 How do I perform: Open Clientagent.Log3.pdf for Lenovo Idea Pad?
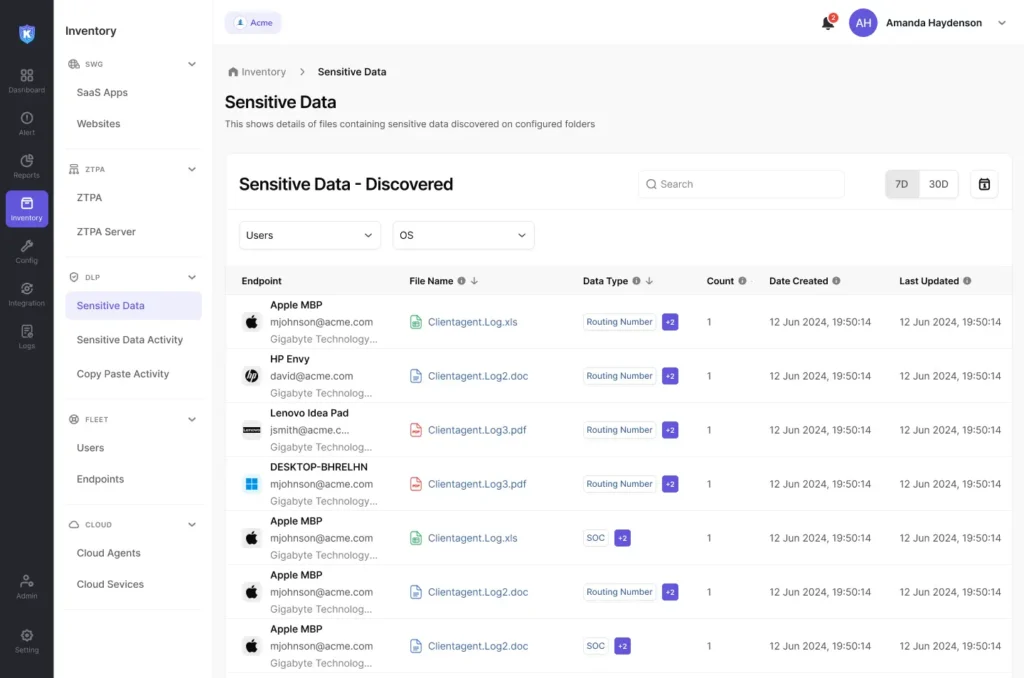click(477, 430)
